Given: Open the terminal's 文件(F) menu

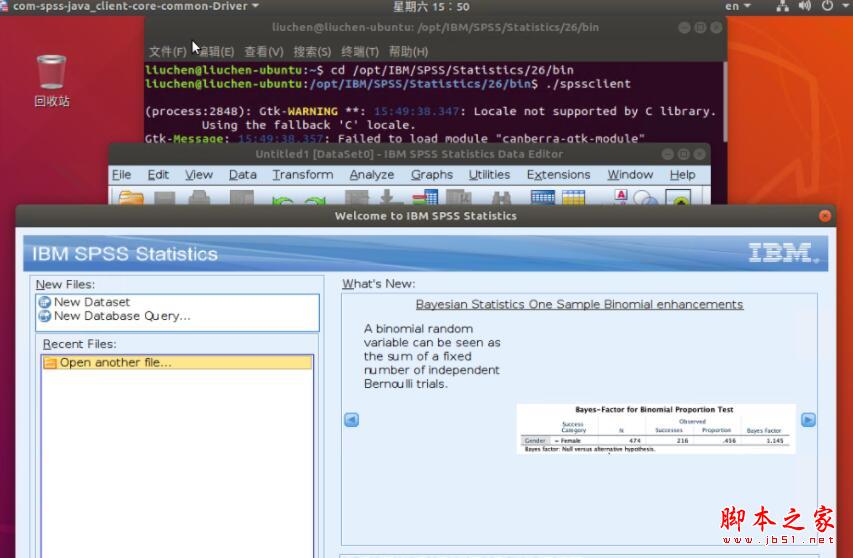Looking at the screenshot, I should pos(168,52).
